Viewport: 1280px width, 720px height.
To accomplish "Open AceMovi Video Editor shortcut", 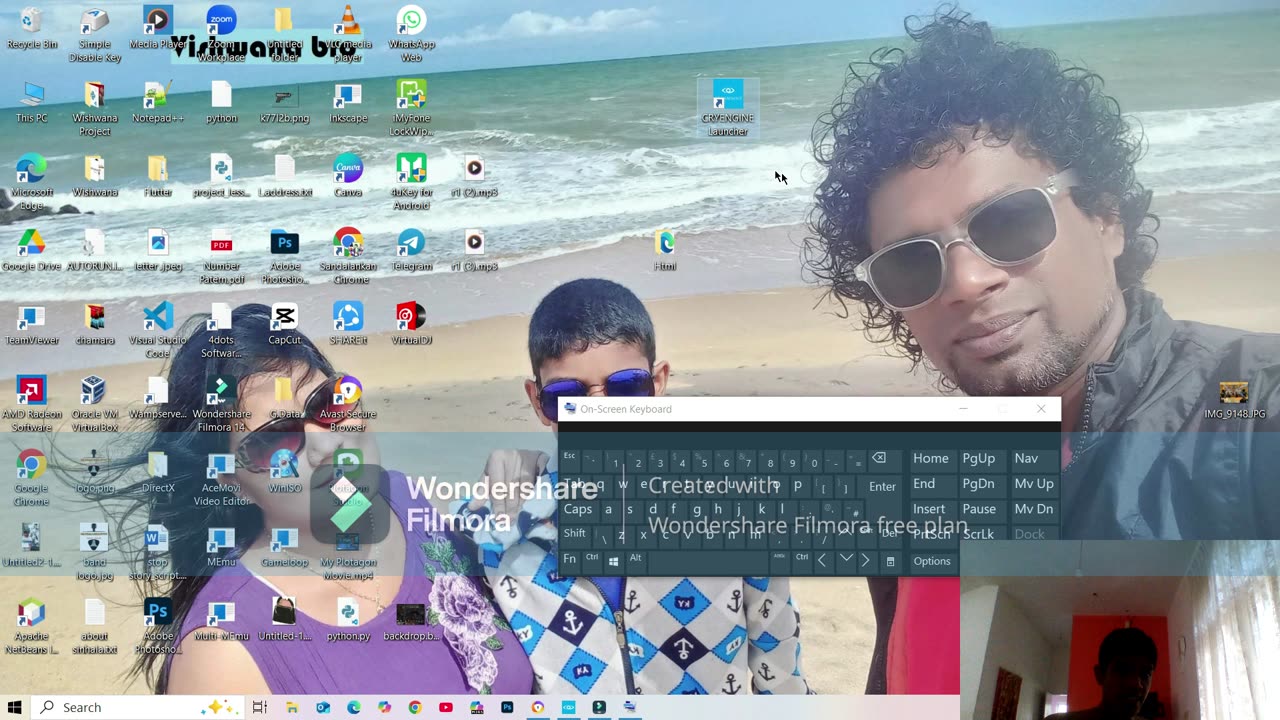I will 221,478.
